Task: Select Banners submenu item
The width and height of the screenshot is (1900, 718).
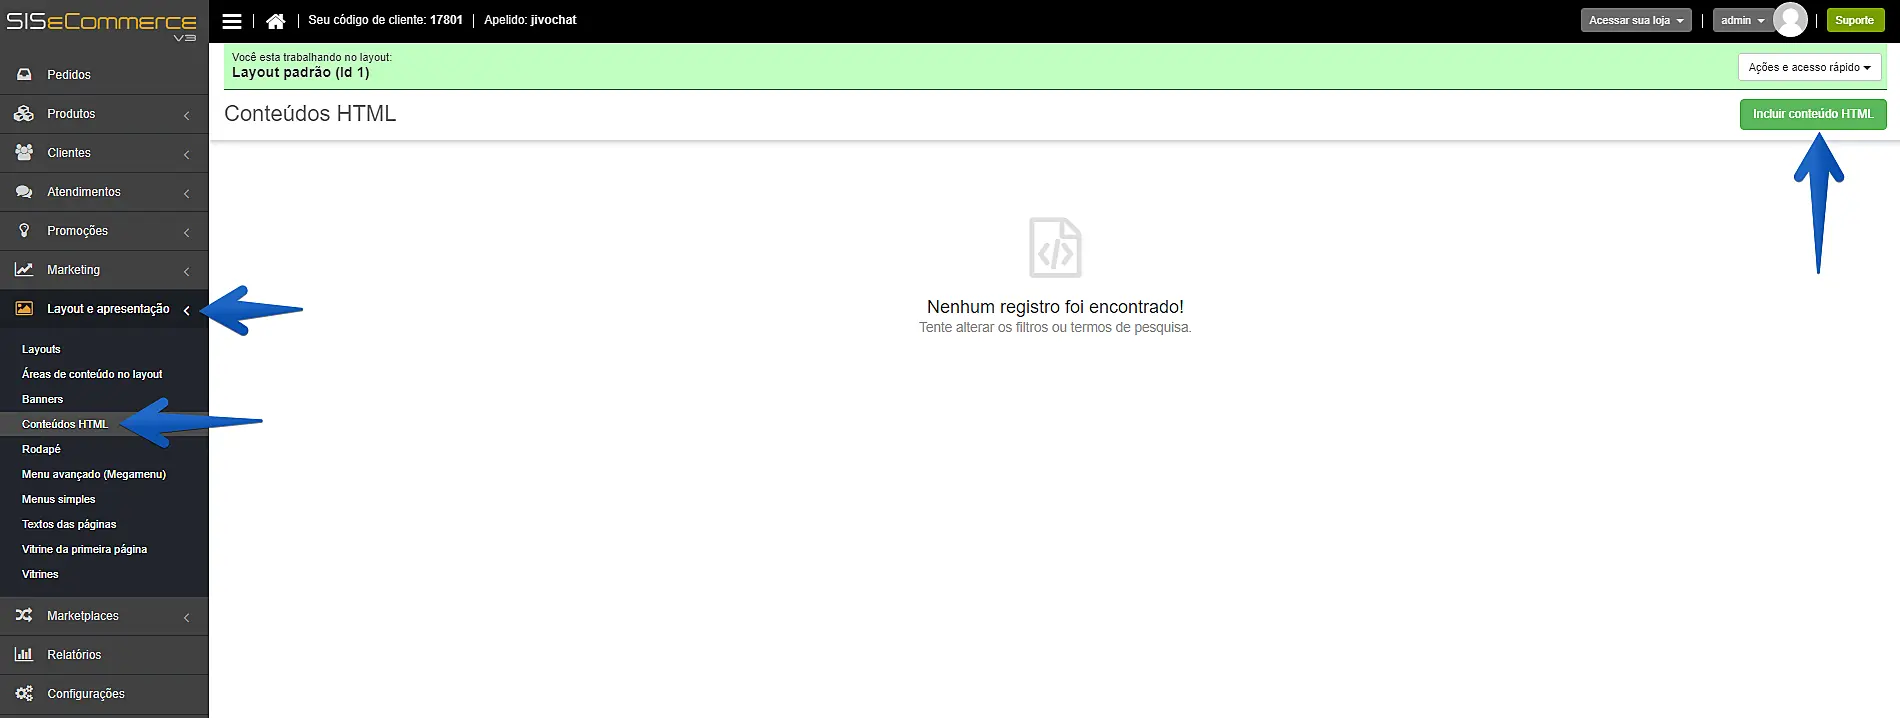Action: click(x=42, y=399)
